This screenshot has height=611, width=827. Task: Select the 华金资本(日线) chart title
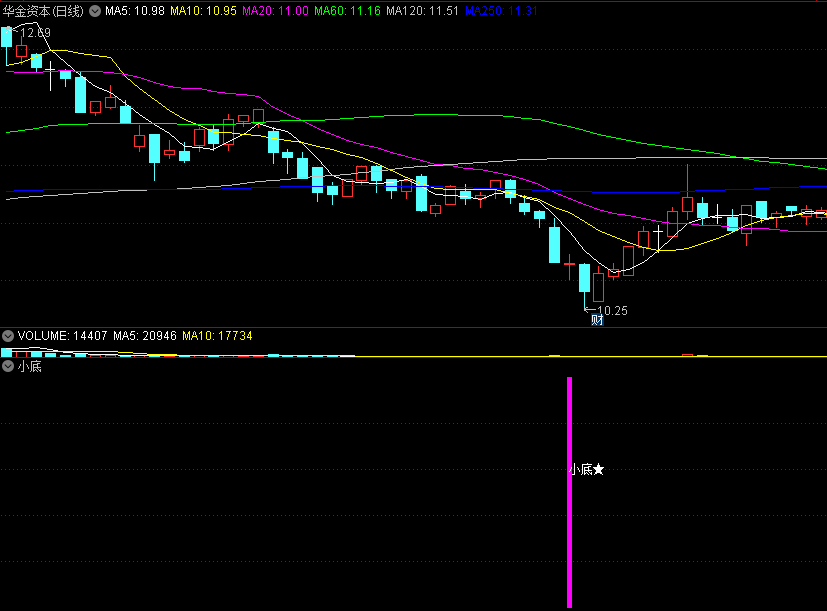coord(43,11)
